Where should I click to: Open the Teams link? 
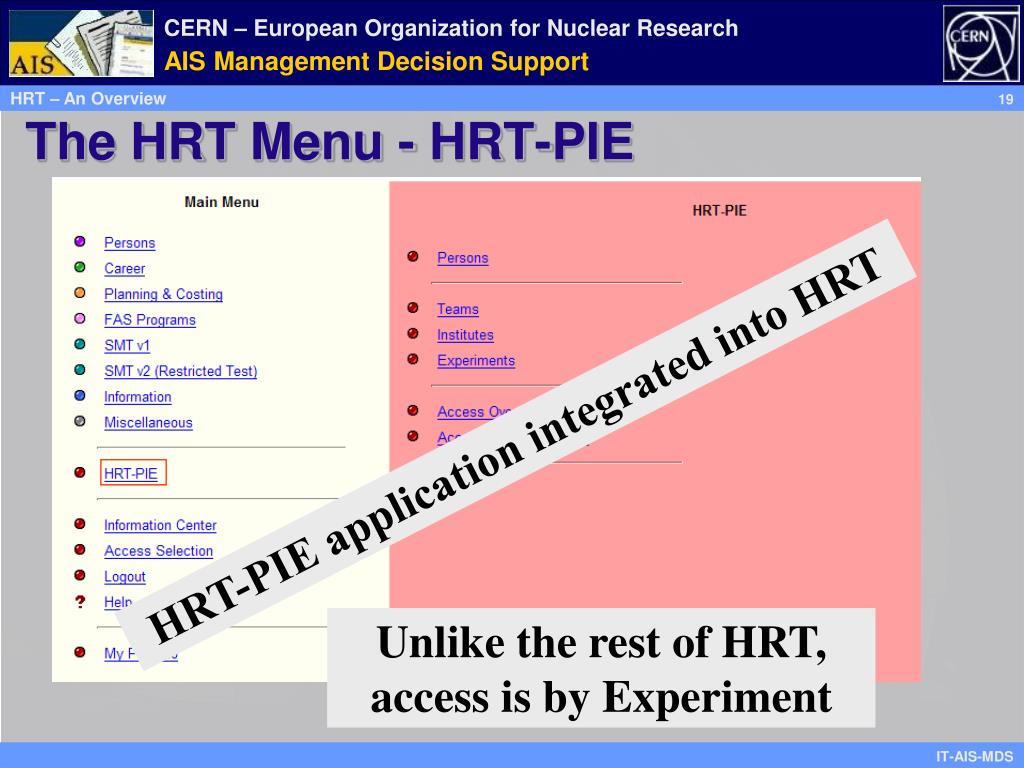click(458, 309)
